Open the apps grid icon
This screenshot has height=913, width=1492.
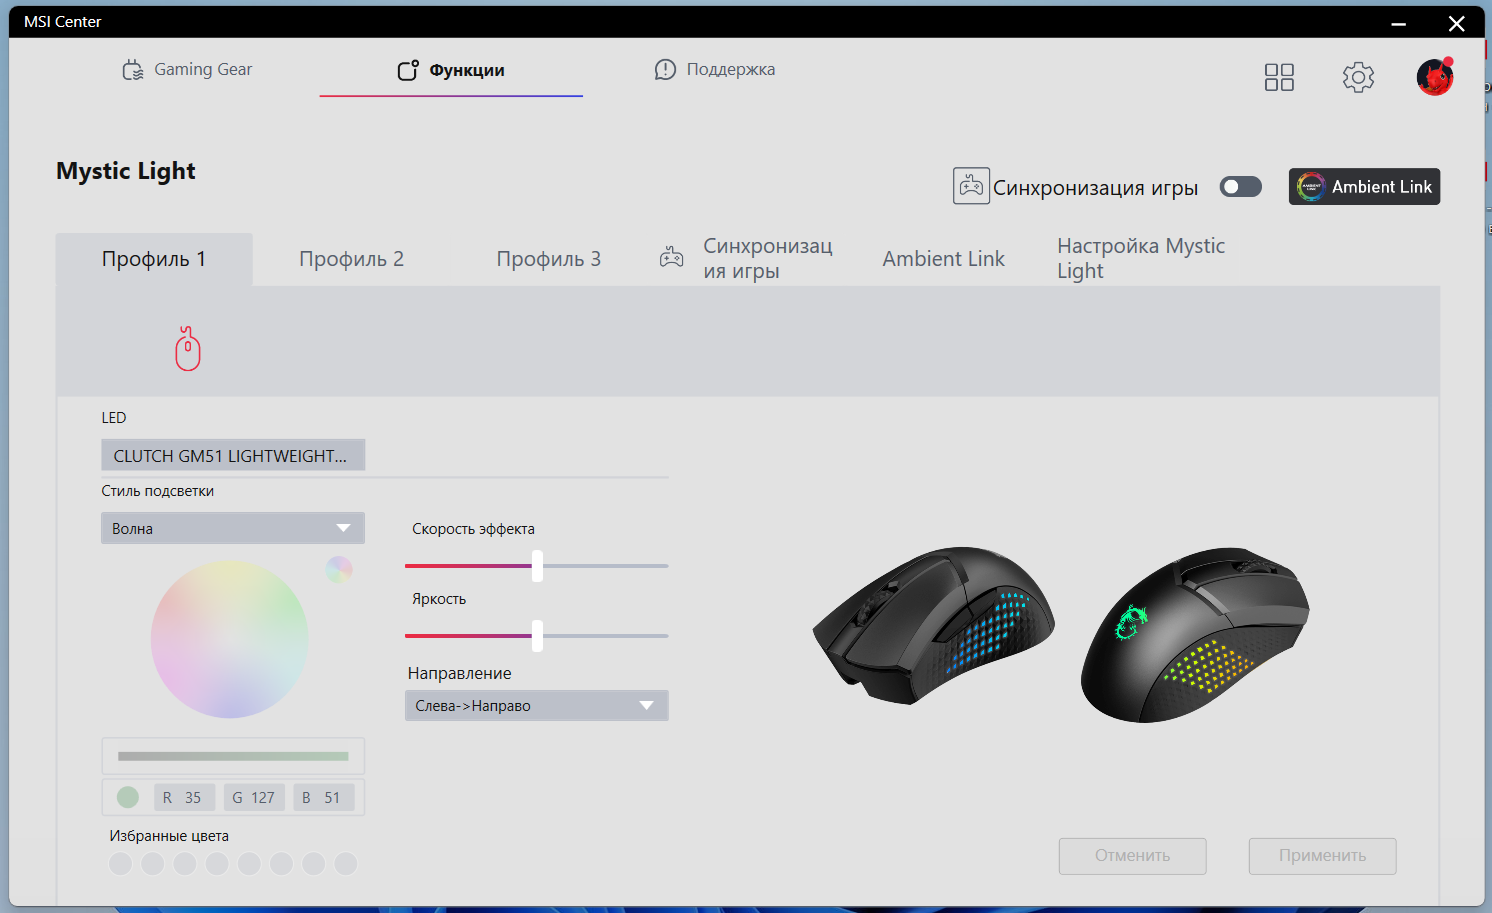(x=1279, y=77)
